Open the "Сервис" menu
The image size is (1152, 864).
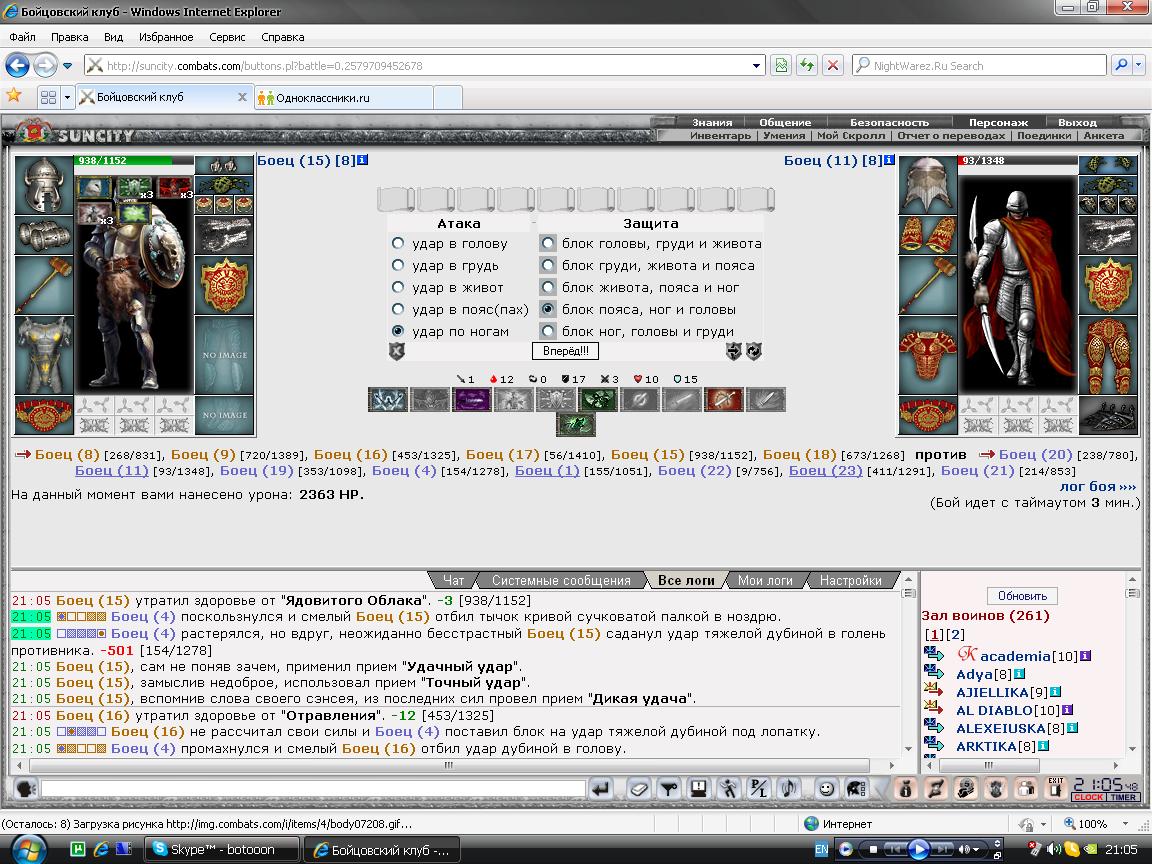[227, 37]
